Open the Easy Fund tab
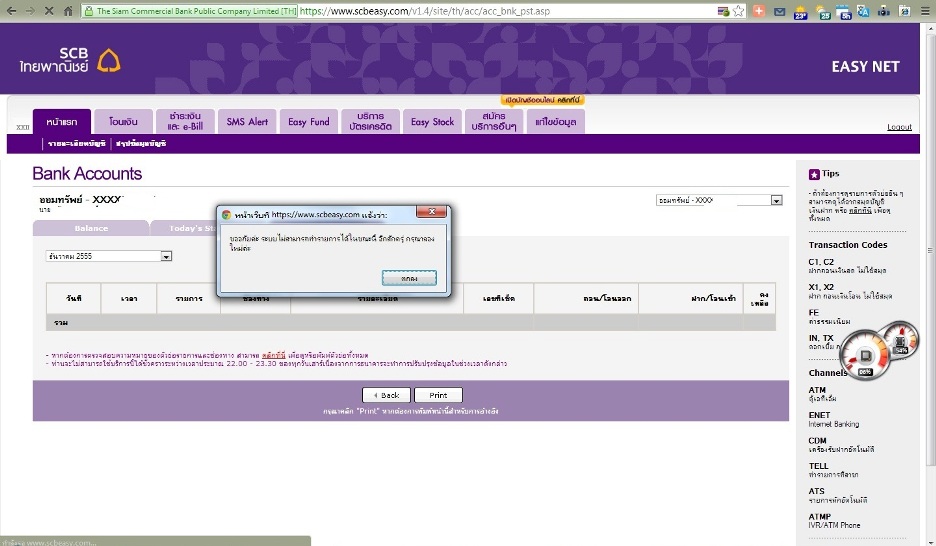The width and height of the screenshot is (936, 546). pos(309,122)
